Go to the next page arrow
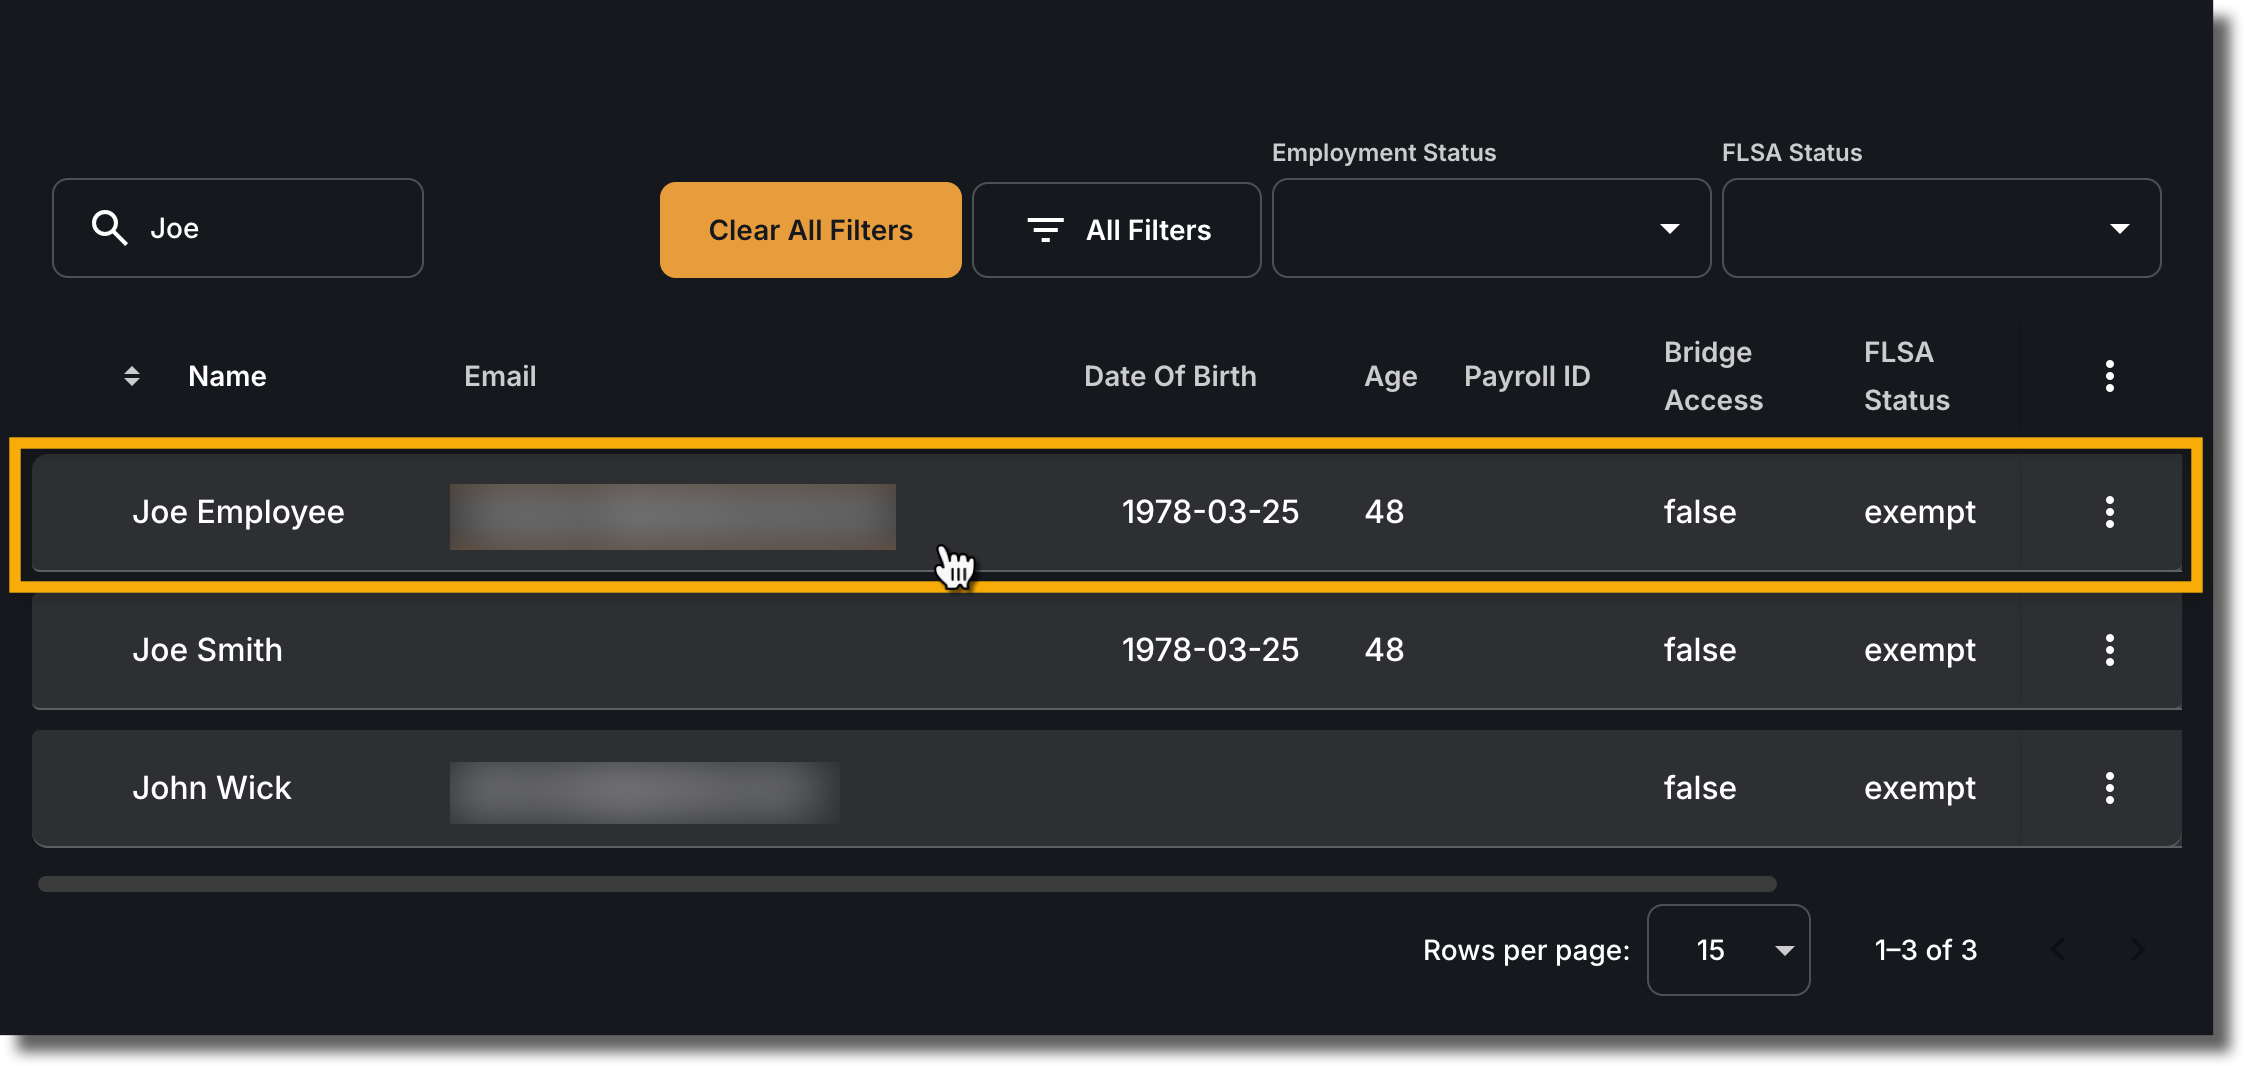2244x1066 pixels. [2137, 949]
